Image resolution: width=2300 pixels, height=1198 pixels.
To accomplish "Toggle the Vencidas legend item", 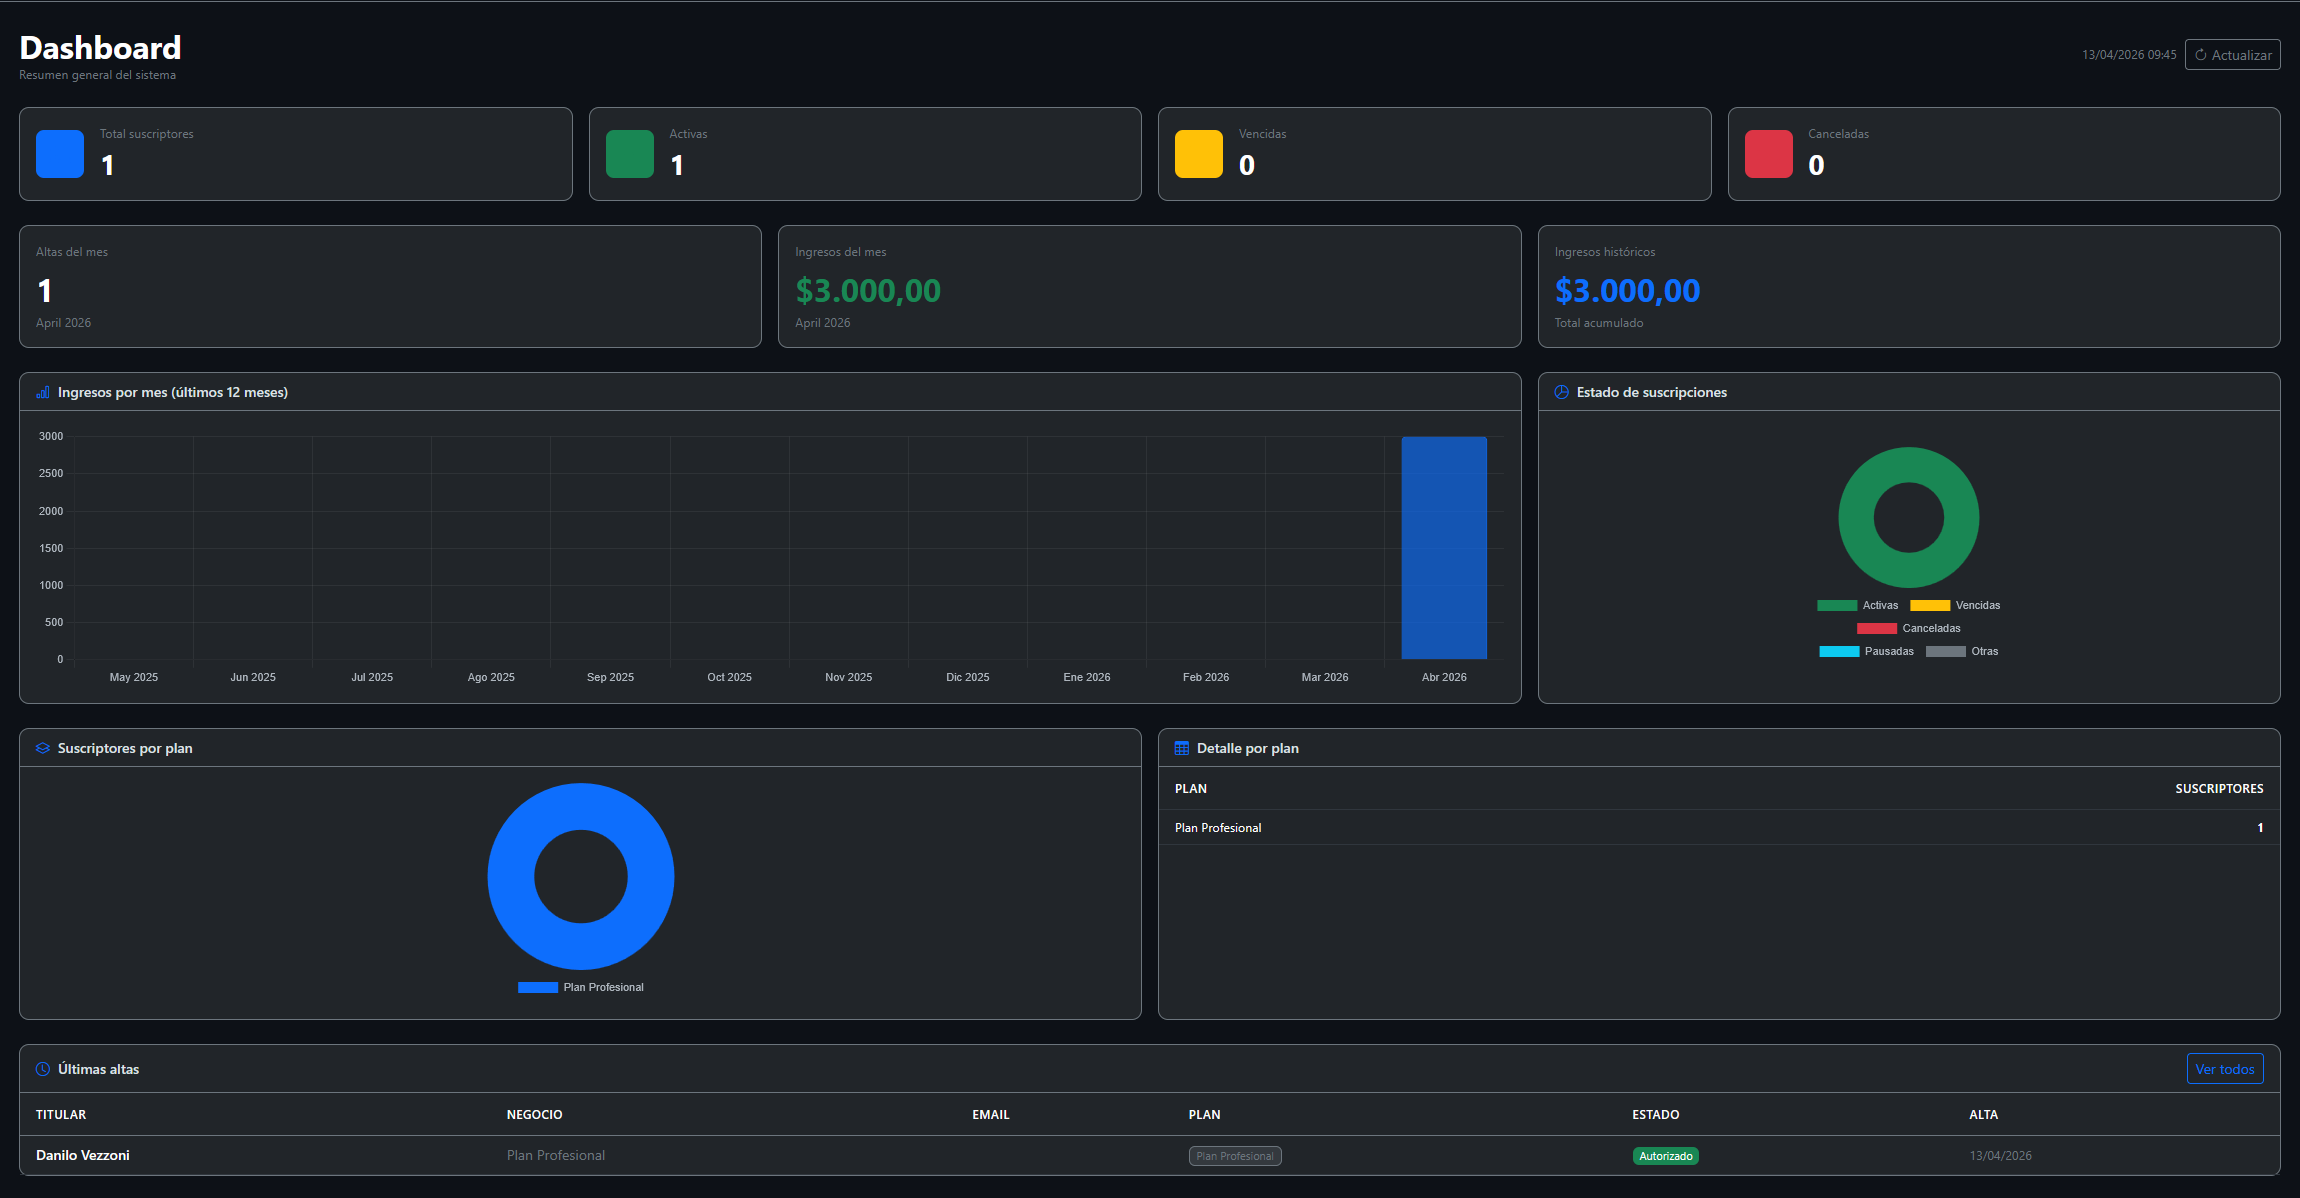I will [1955, 605].
